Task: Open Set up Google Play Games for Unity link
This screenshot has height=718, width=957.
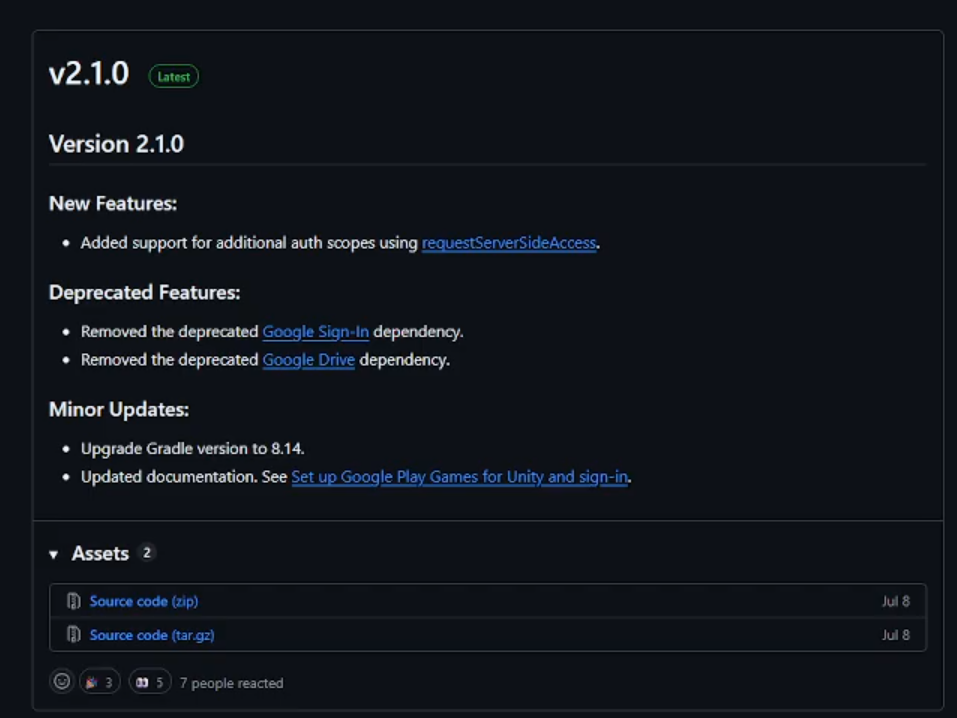Action: [460, 477]
